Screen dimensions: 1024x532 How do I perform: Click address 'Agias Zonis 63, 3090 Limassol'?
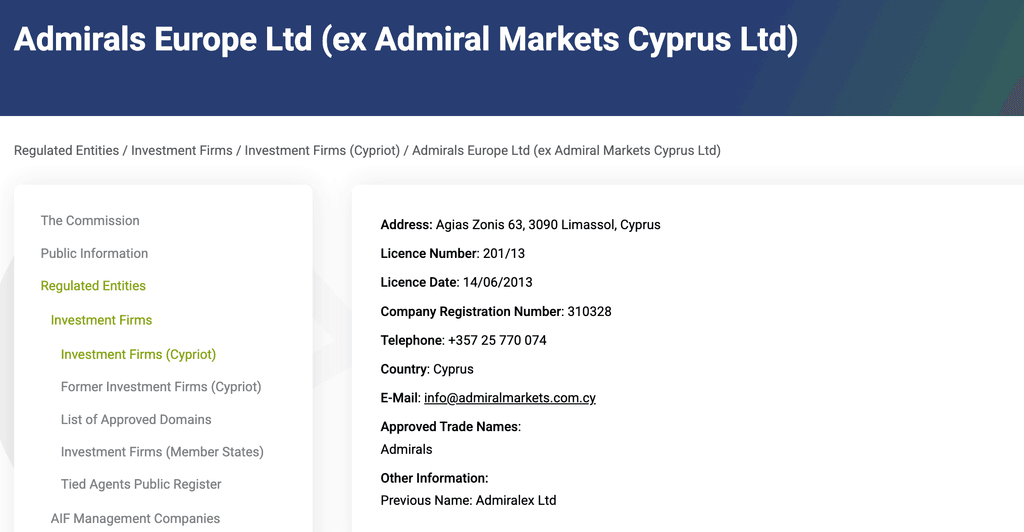[526, 225]
